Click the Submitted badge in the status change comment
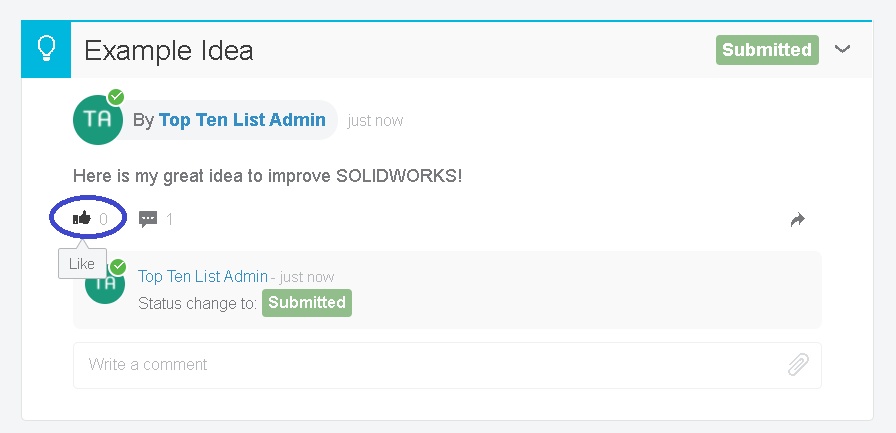Image resolution: width=896 pixels, height=433 pixels. [x=307, y=303]
